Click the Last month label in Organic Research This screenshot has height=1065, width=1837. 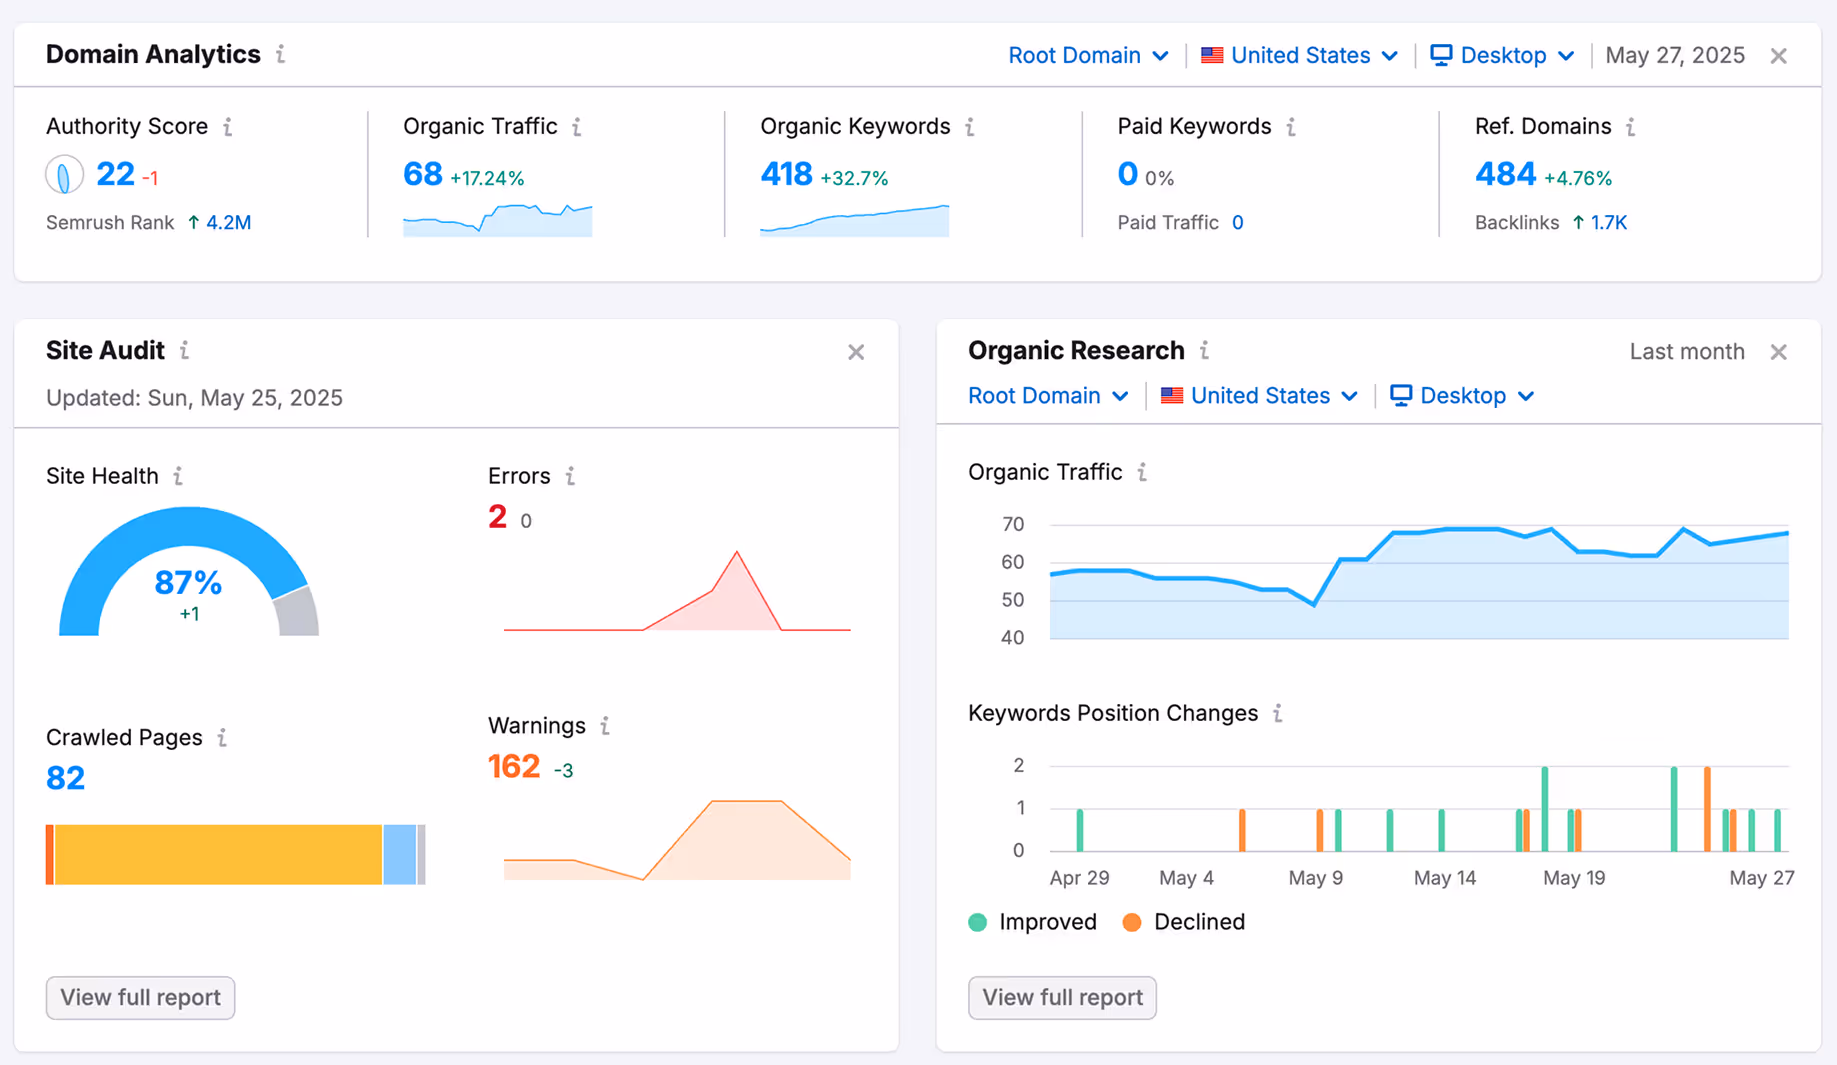1686,351
